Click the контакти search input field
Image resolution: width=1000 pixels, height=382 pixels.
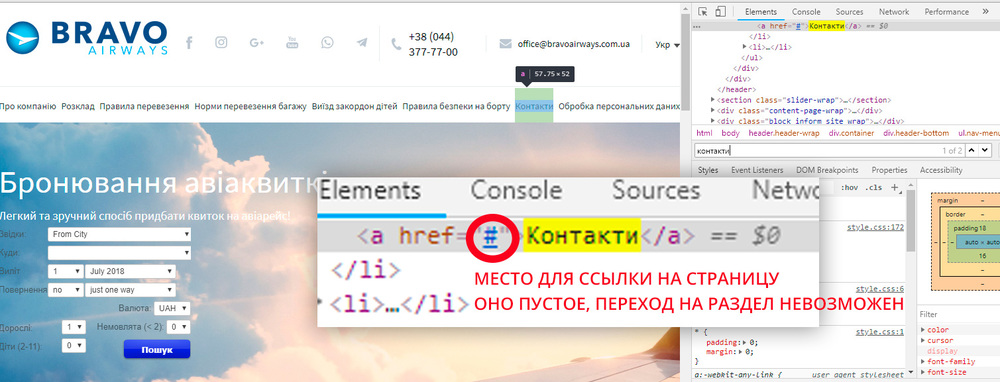[816, 151]
